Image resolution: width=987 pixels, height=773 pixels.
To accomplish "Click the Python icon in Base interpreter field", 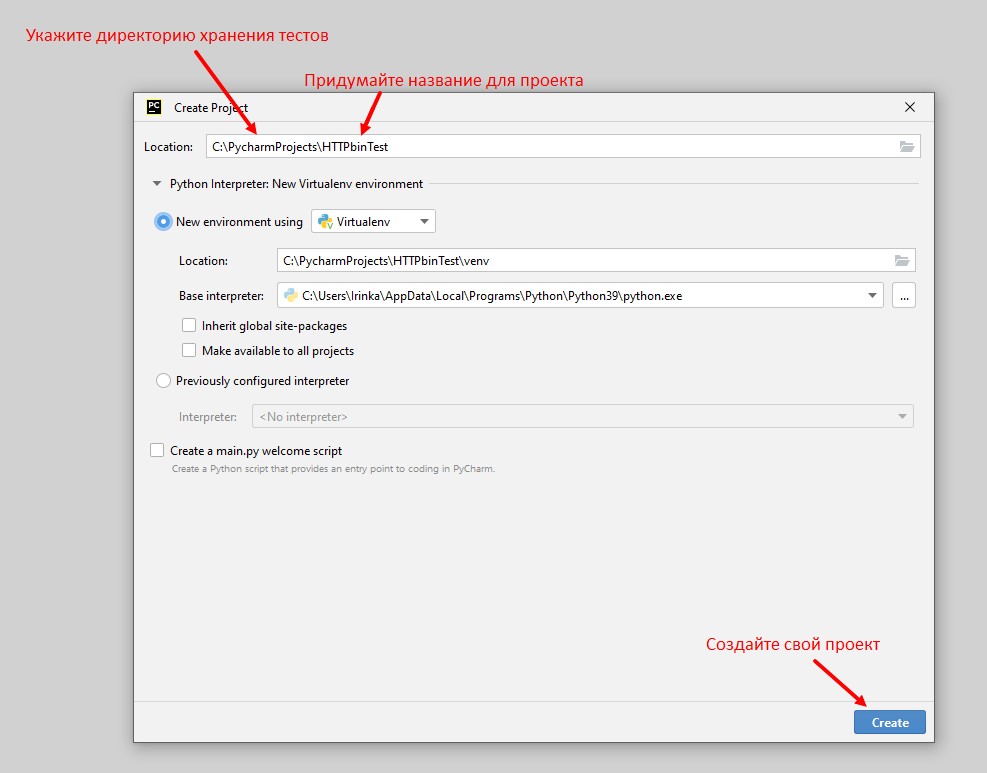I will tap(291, 295).
